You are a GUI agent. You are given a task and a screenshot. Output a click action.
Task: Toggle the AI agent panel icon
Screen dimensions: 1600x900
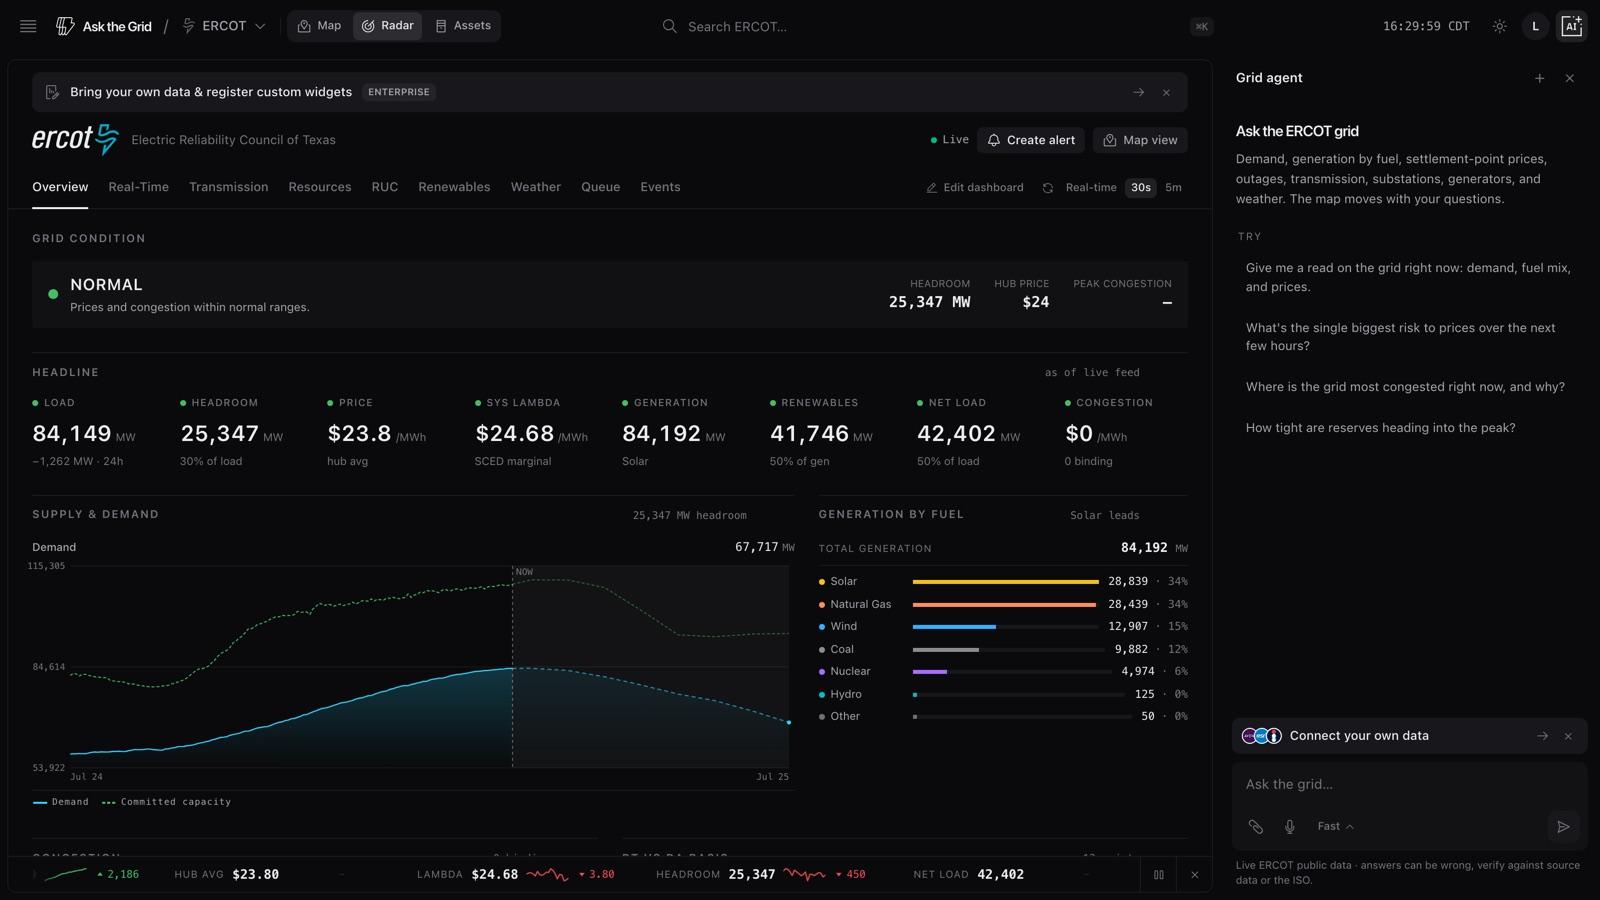(x=1571, y=26)
